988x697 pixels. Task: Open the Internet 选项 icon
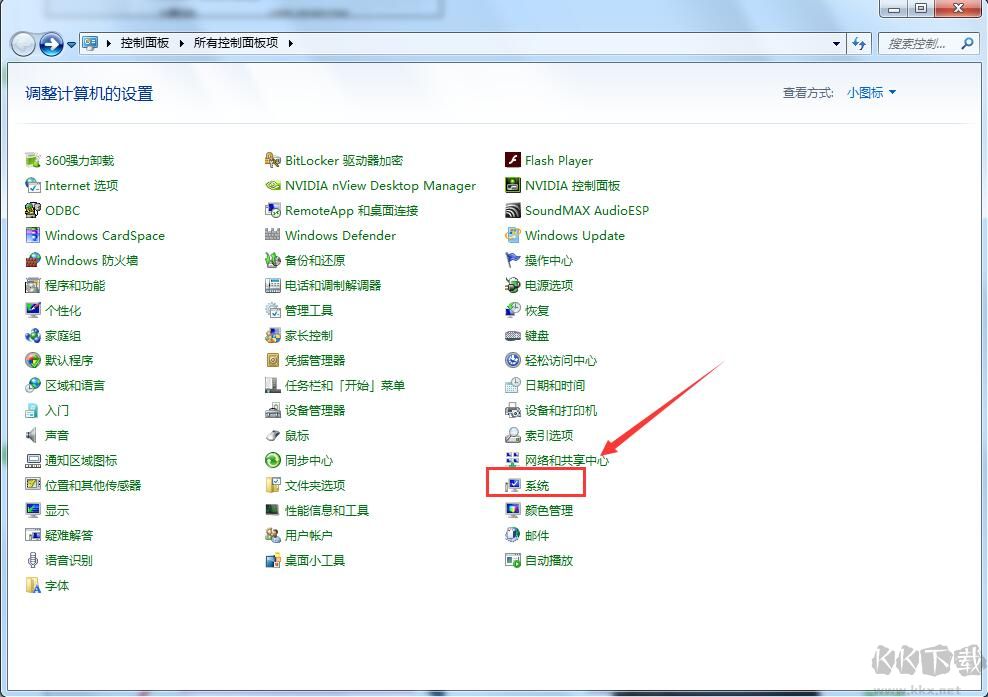(33, 185)
